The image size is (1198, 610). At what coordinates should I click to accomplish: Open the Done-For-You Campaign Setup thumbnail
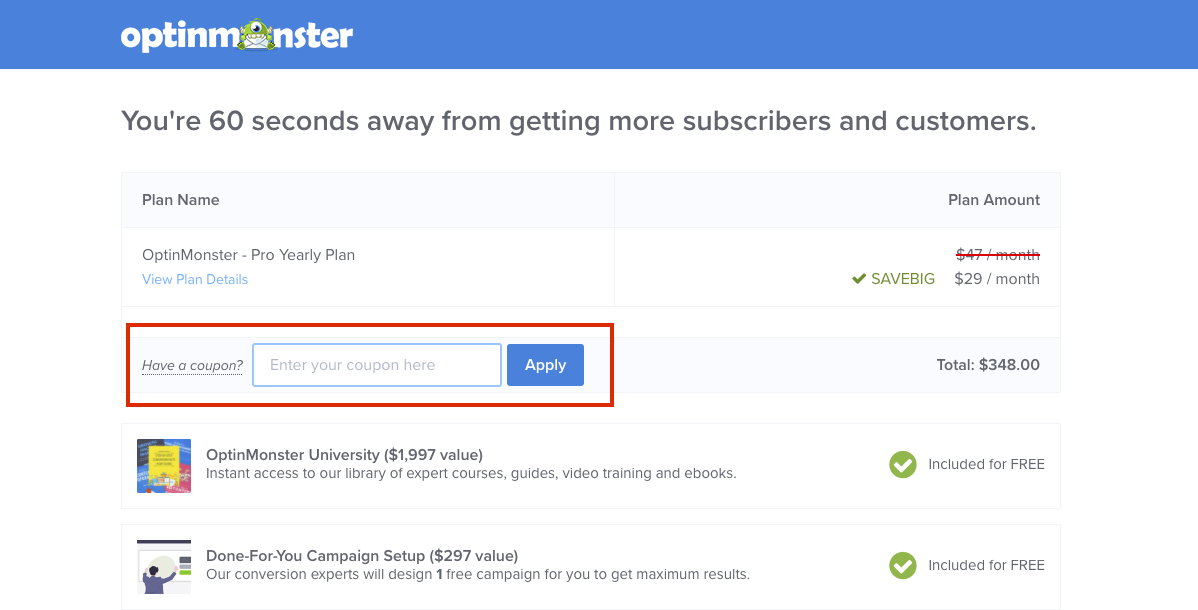click(164, 566)
